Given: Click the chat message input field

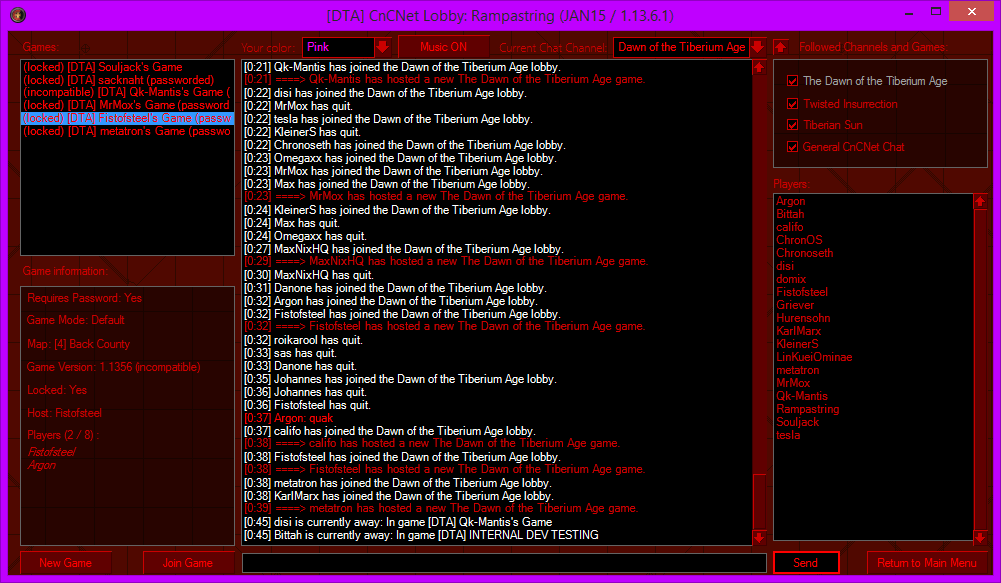Looking at the screenshot, I should (x=504, y=563).
